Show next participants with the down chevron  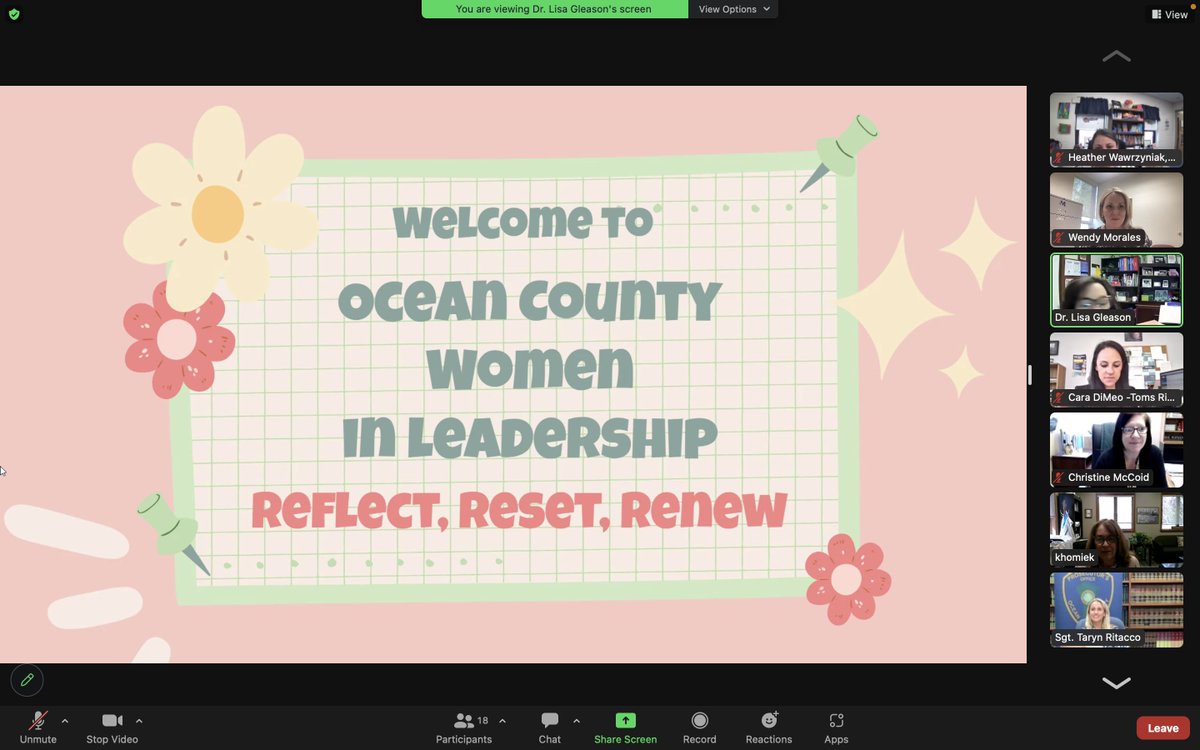(1116, 683)
